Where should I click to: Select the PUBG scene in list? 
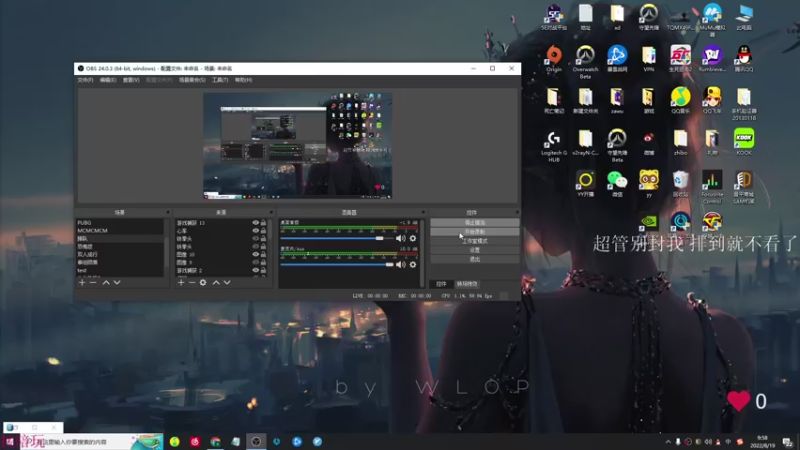click(x=86, y=223)
